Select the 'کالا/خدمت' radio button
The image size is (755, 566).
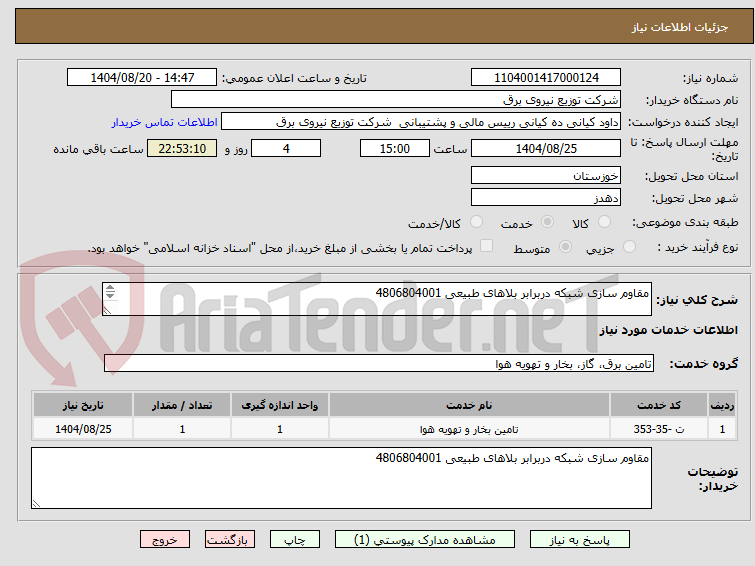pos(476,222)
